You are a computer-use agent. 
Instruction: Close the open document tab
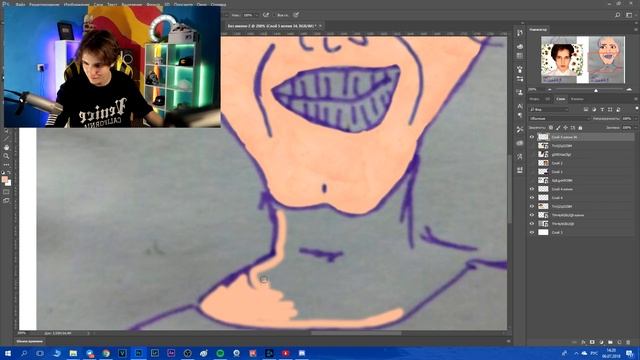[320, 26]
